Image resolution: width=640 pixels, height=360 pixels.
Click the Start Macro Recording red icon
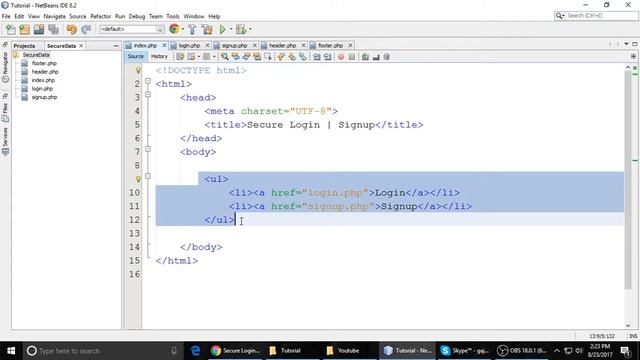pyautogui.click(x=341, y=57)
